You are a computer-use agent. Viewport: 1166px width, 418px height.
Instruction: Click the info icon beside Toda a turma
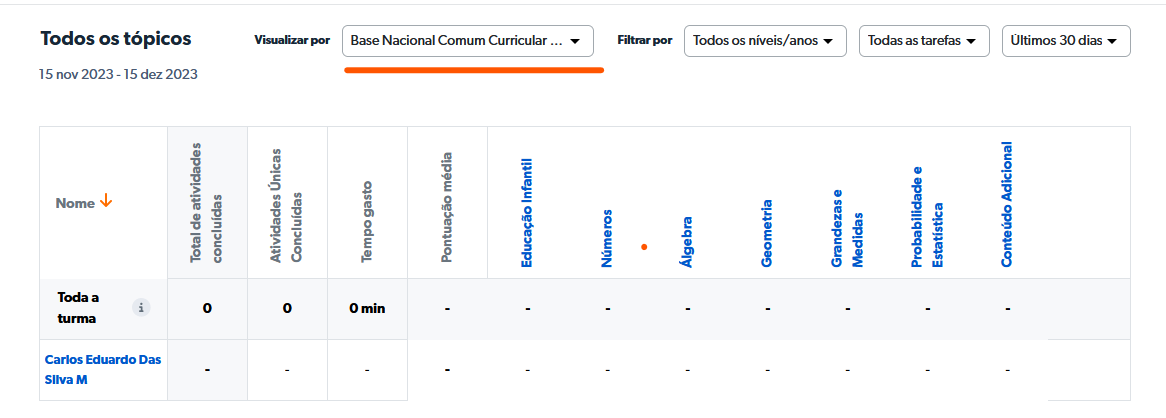click(142, 308)
